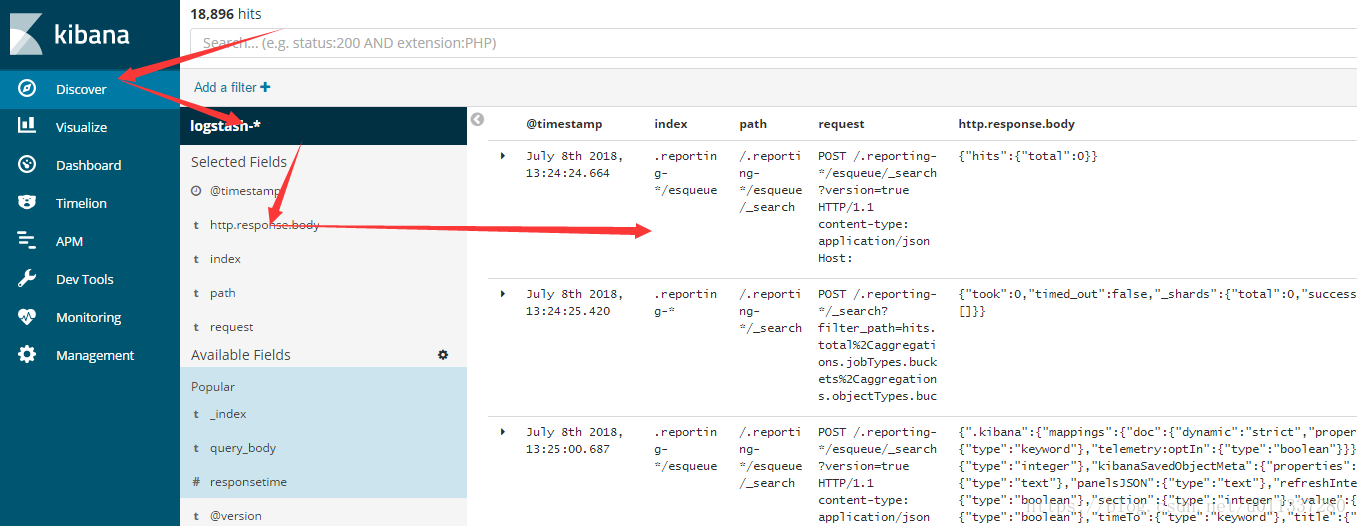The height and width of the screenshot is (526, 1357).
Task: Click the Popular section label
Action: coord(213,386)
